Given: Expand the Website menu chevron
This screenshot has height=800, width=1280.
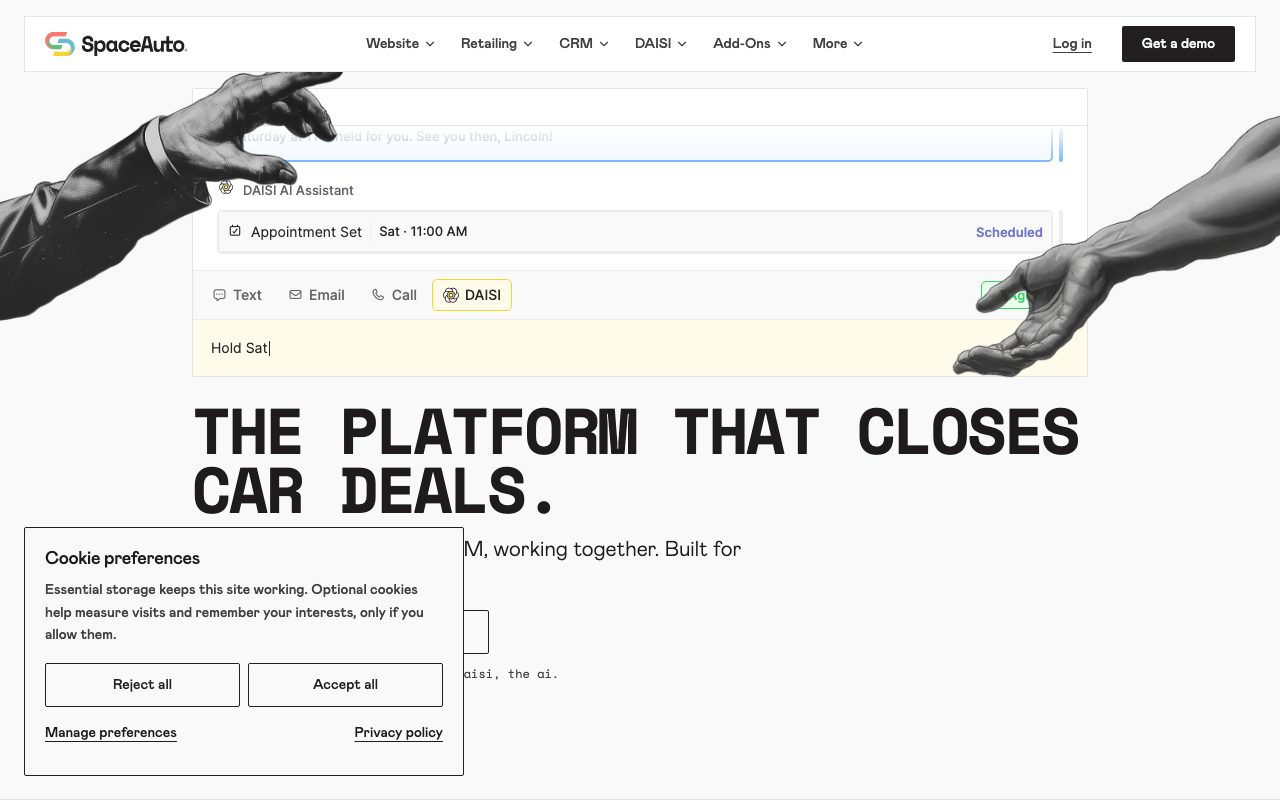Looking at the screenshot, I should tap(430, 44).
